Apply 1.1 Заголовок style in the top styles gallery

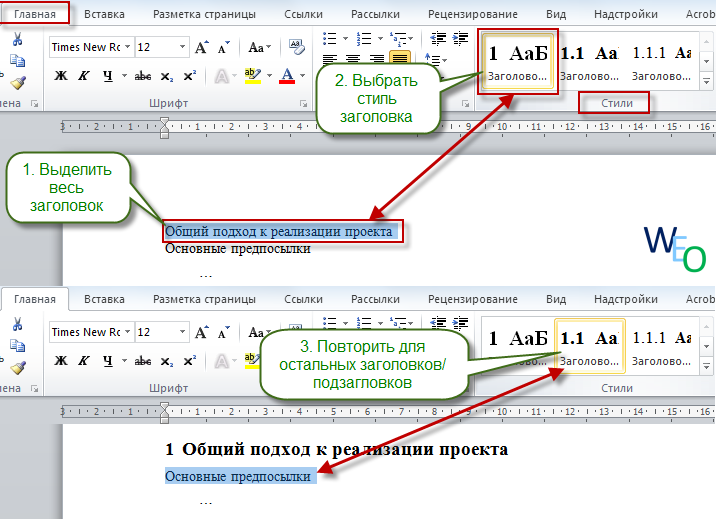pos(590,62)
